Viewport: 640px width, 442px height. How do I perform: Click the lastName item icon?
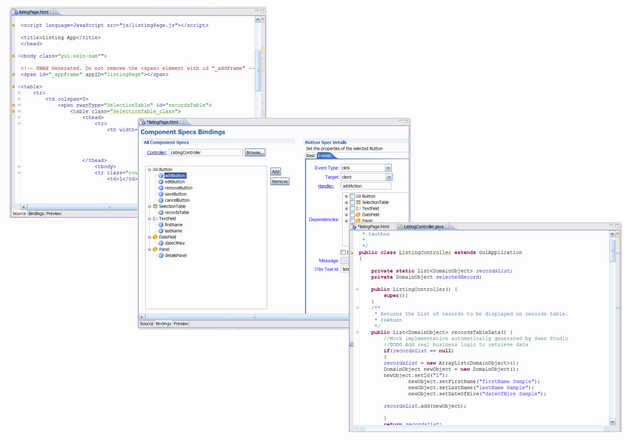(161, 231)
